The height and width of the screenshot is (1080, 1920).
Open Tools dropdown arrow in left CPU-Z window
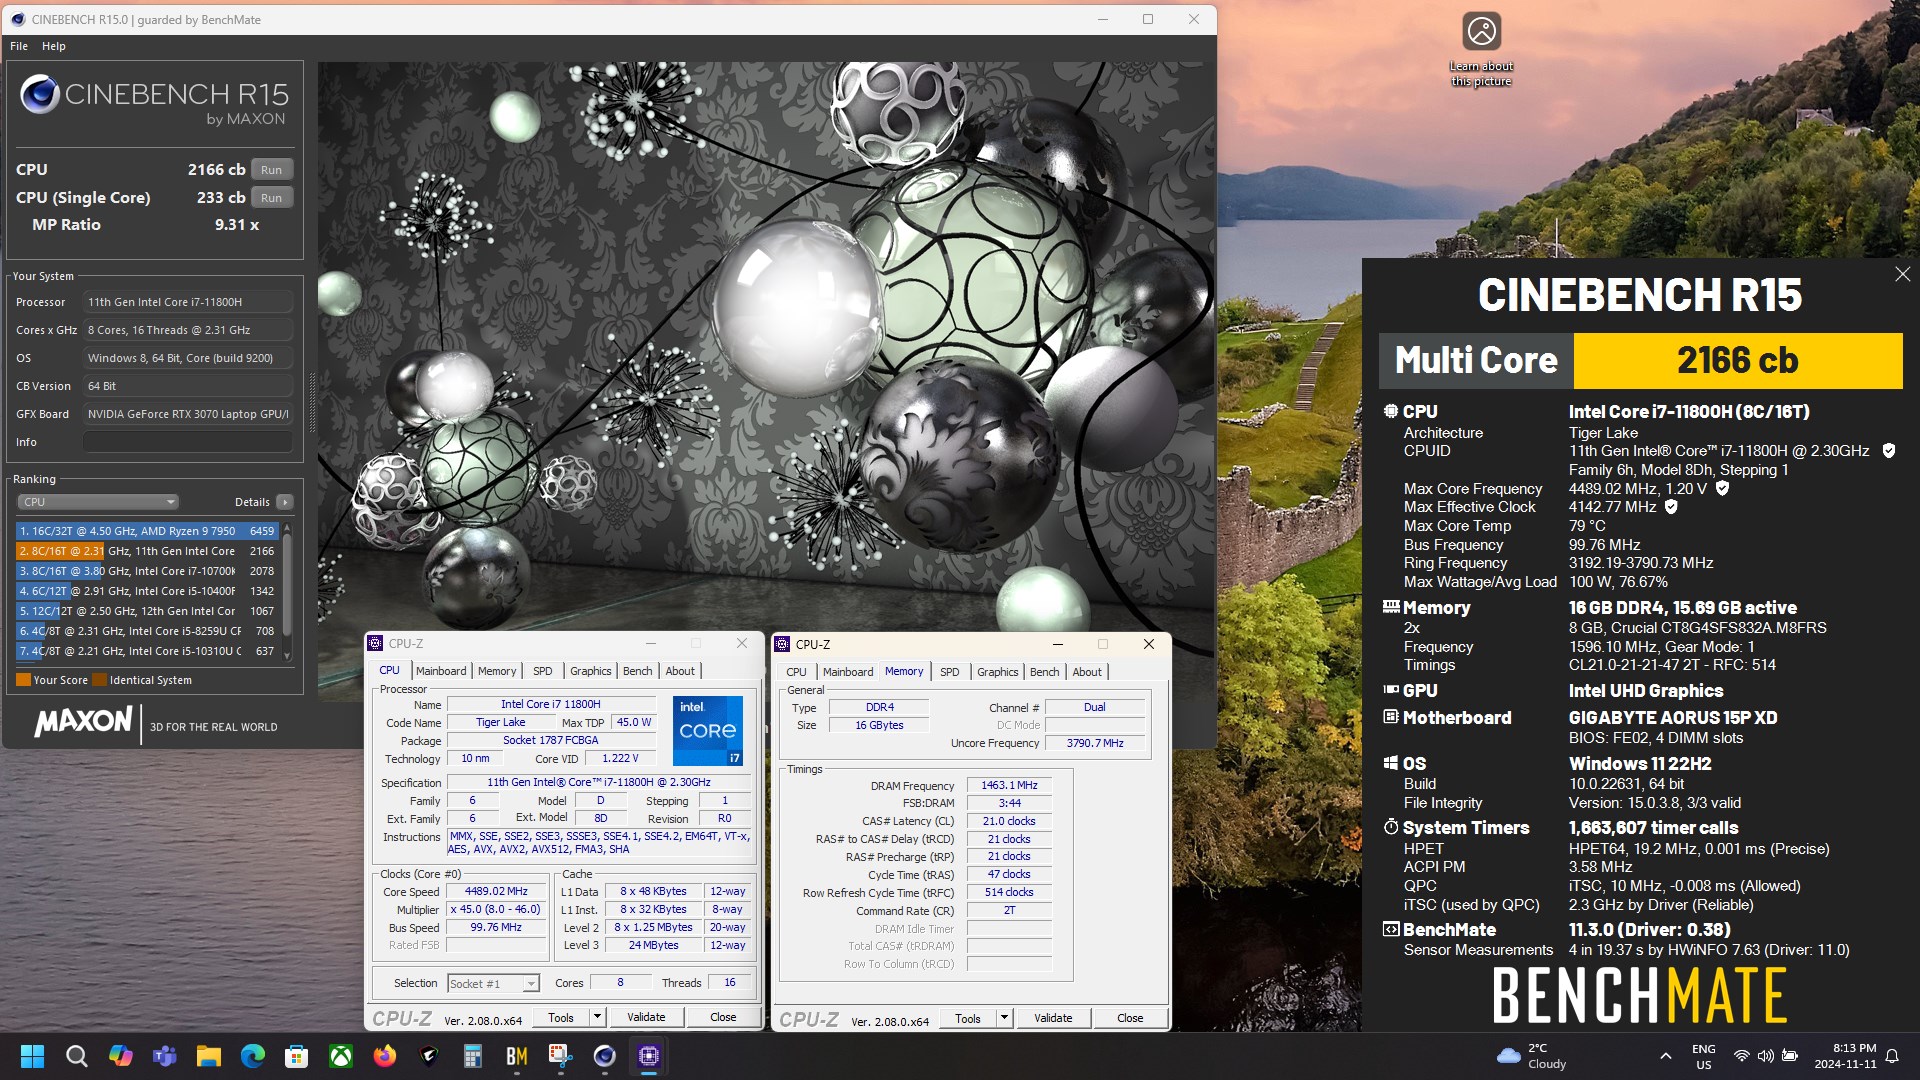point(597,1017)
